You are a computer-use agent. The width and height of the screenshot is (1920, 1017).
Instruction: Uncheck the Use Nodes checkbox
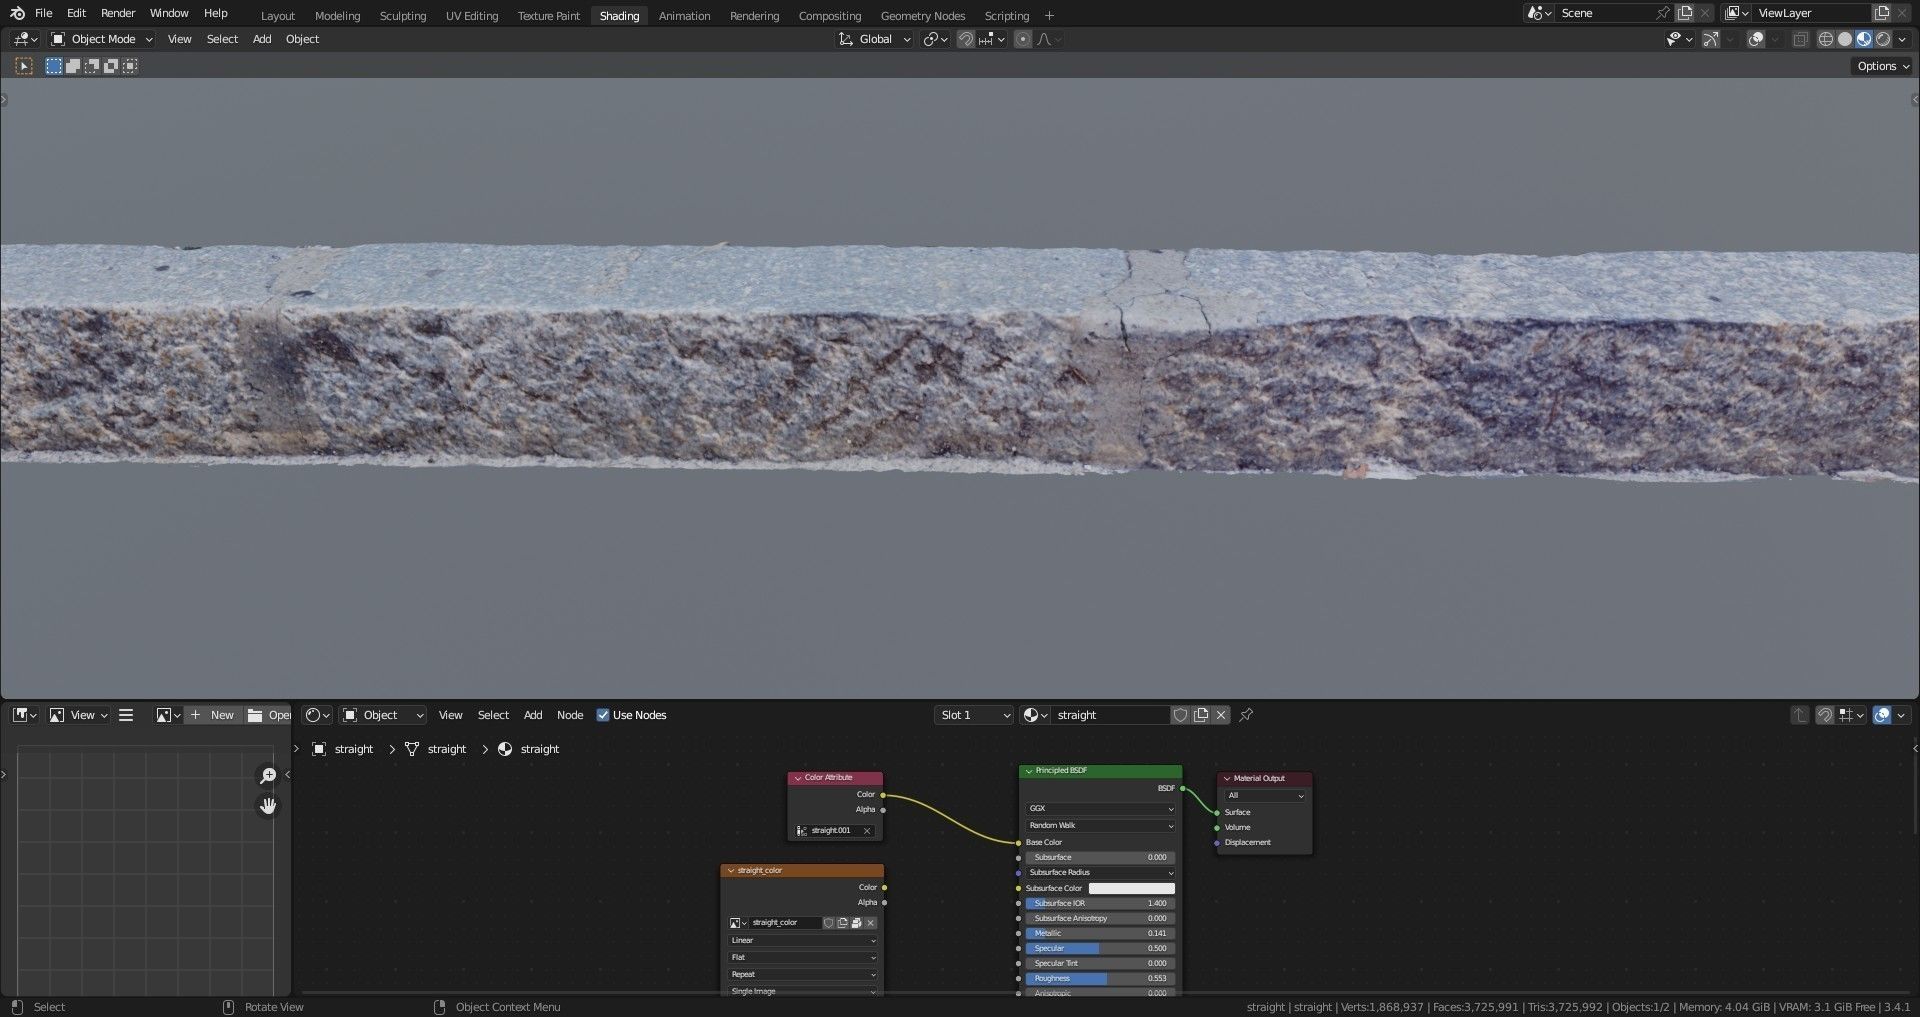603,715
